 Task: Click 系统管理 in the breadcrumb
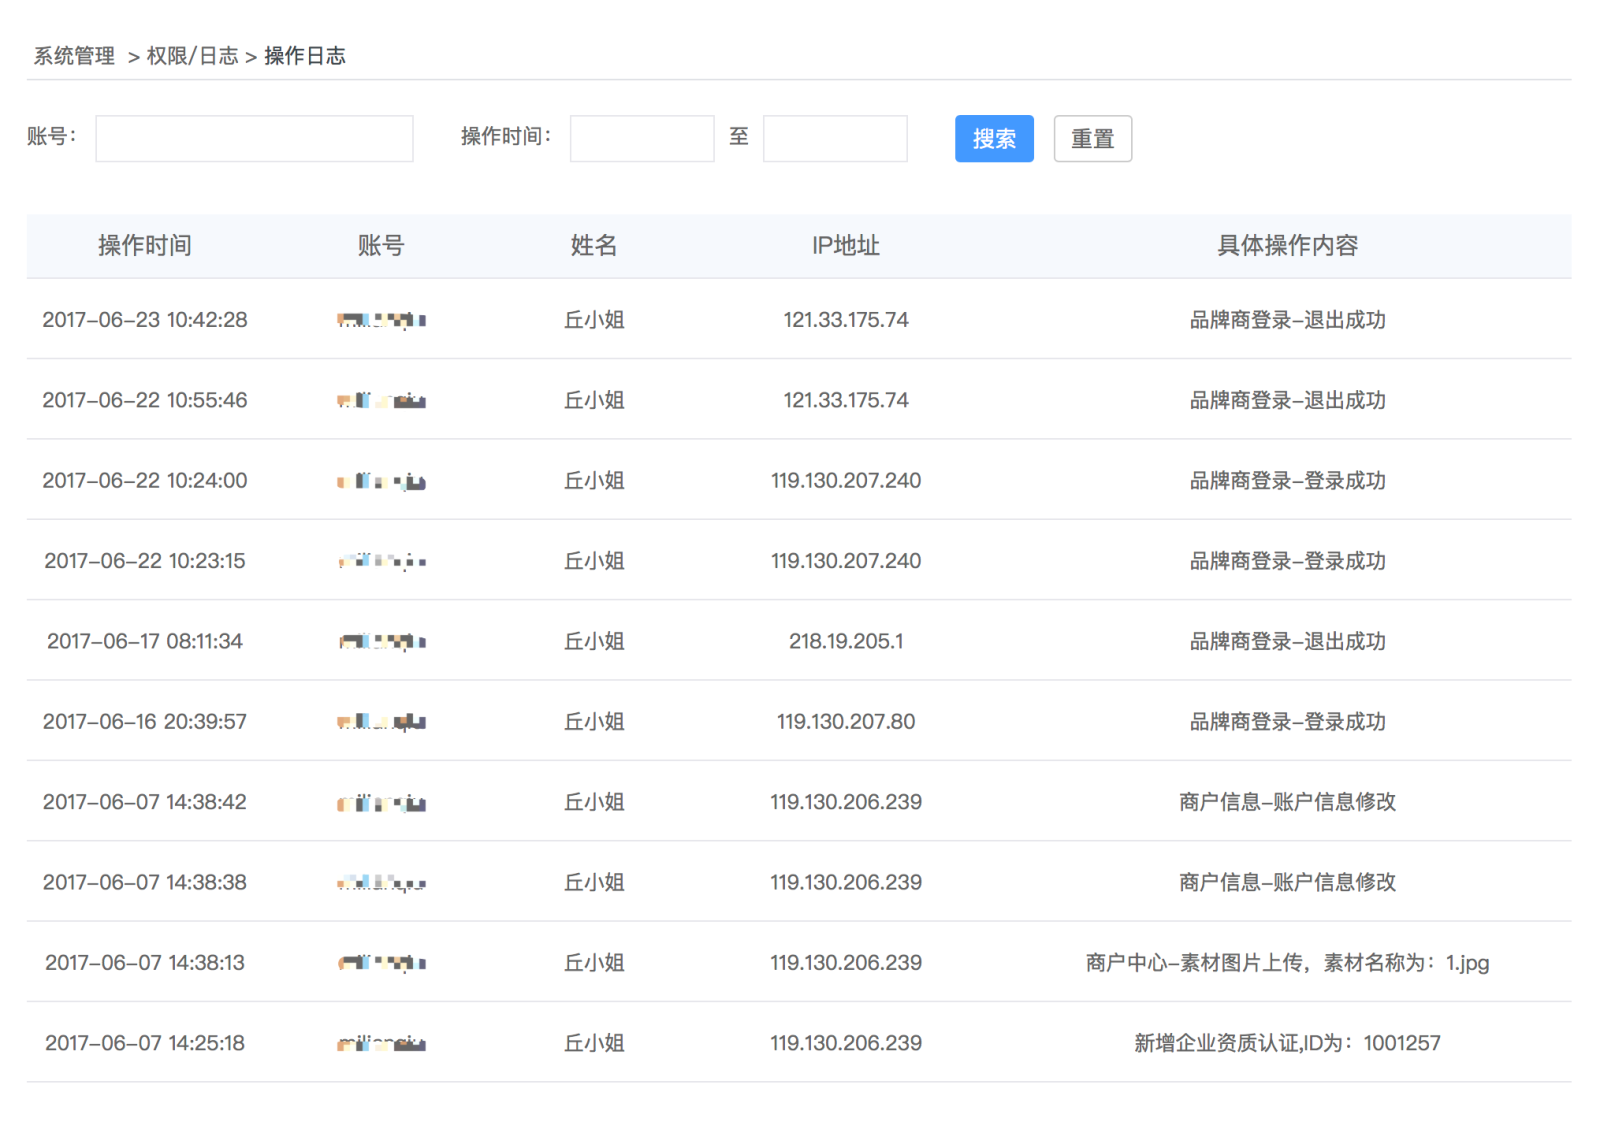[x=74, y=56]
